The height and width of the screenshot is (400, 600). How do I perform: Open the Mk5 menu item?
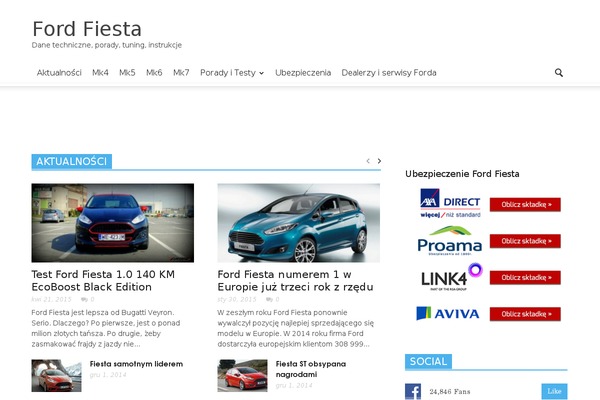click(x=127, y=73)
